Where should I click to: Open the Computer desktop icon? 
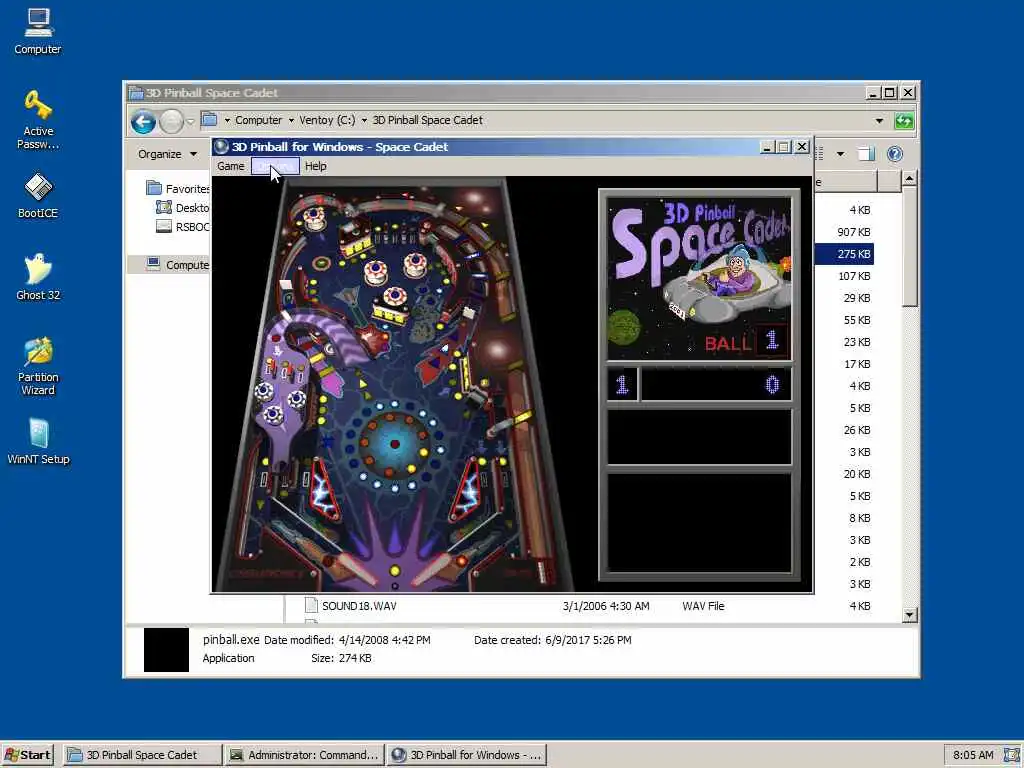coord(38,31)
